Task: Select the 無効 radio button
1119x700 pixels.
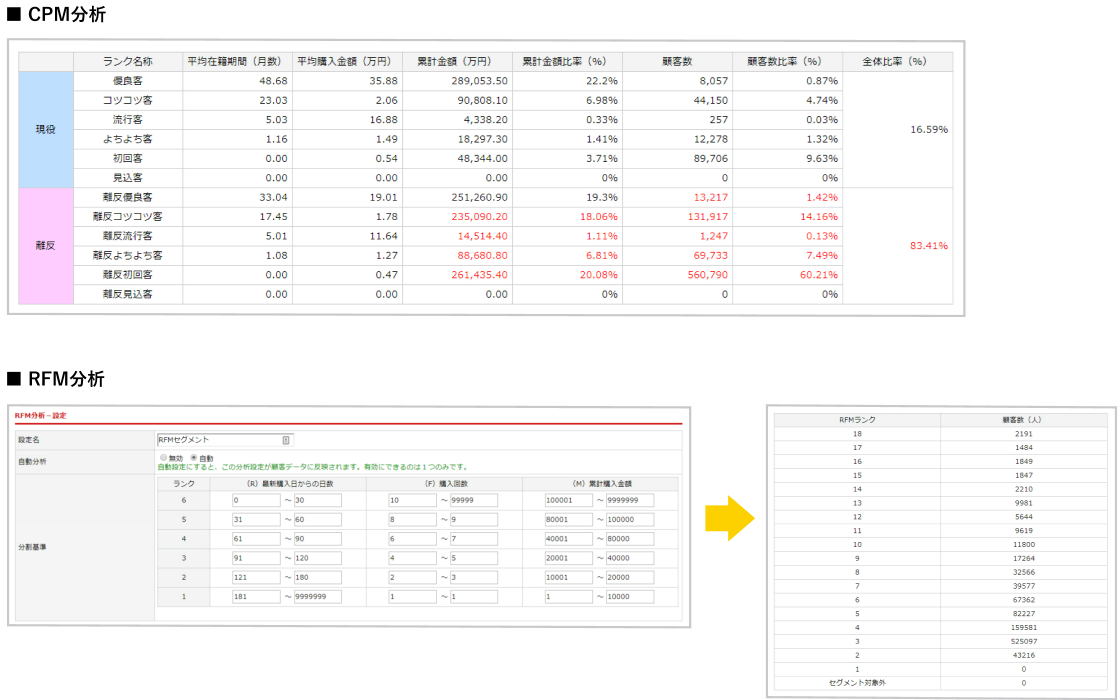Action: pyautogui.click(x=163, y=457)
